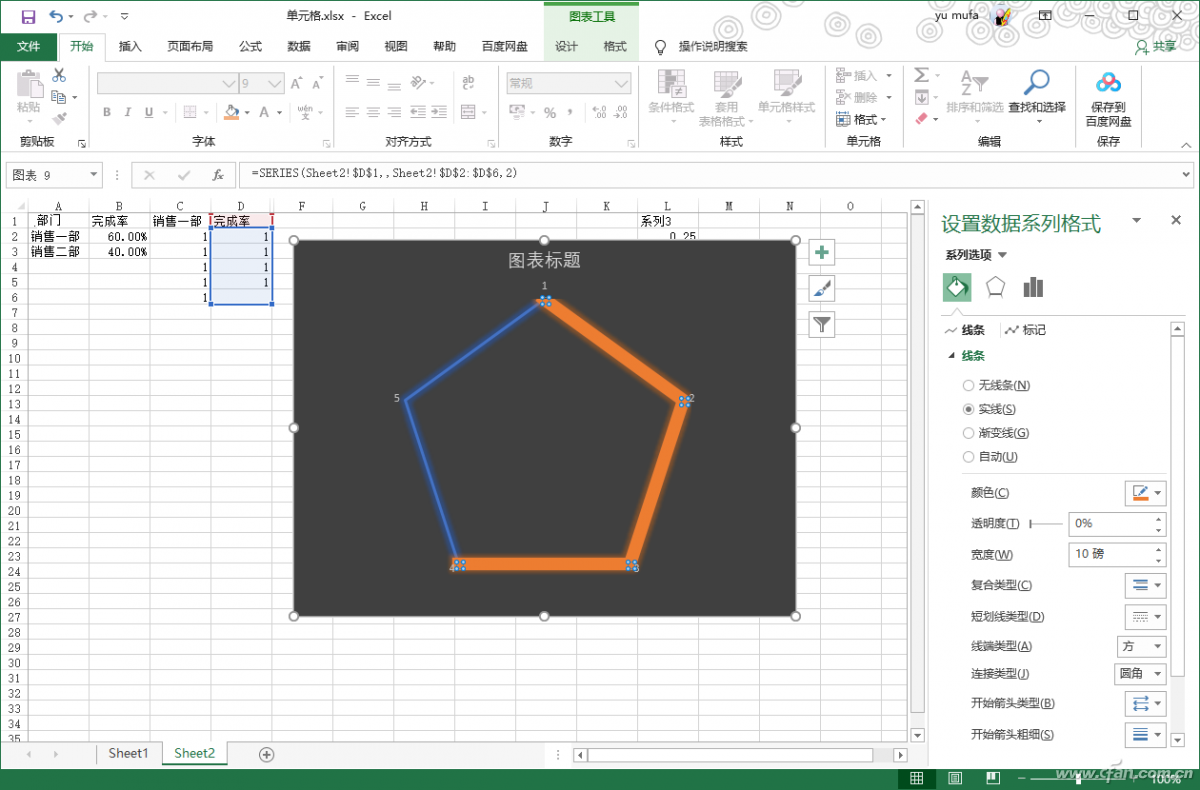
Task: Select the Series Options bar chart icon
Action: 1033,287
